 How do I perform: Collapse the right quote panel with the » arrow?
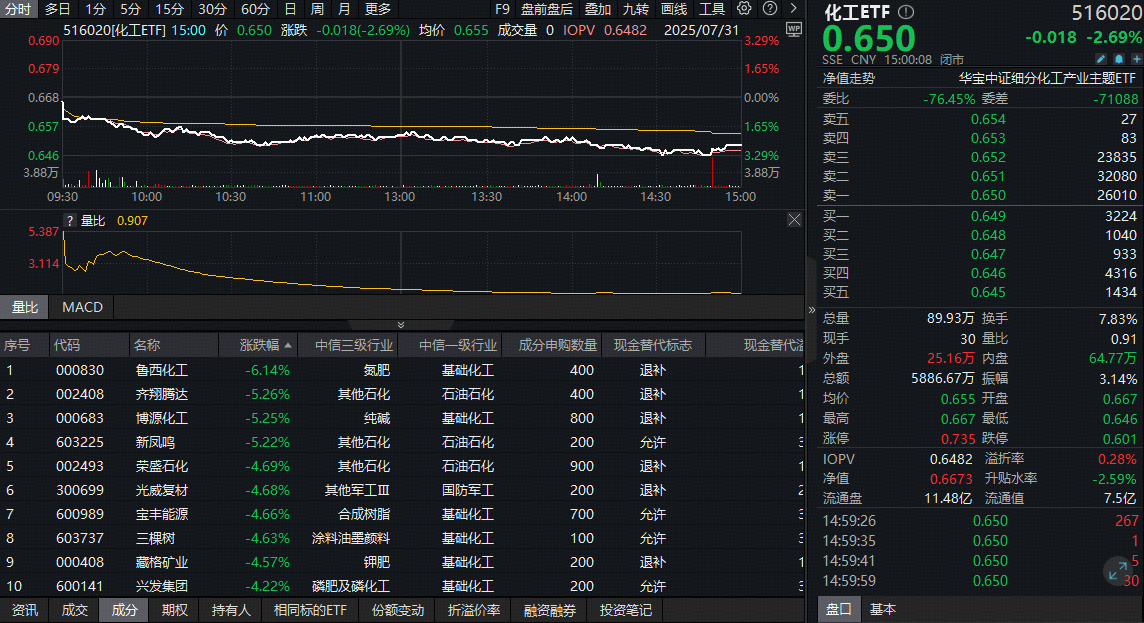point(812,310)
